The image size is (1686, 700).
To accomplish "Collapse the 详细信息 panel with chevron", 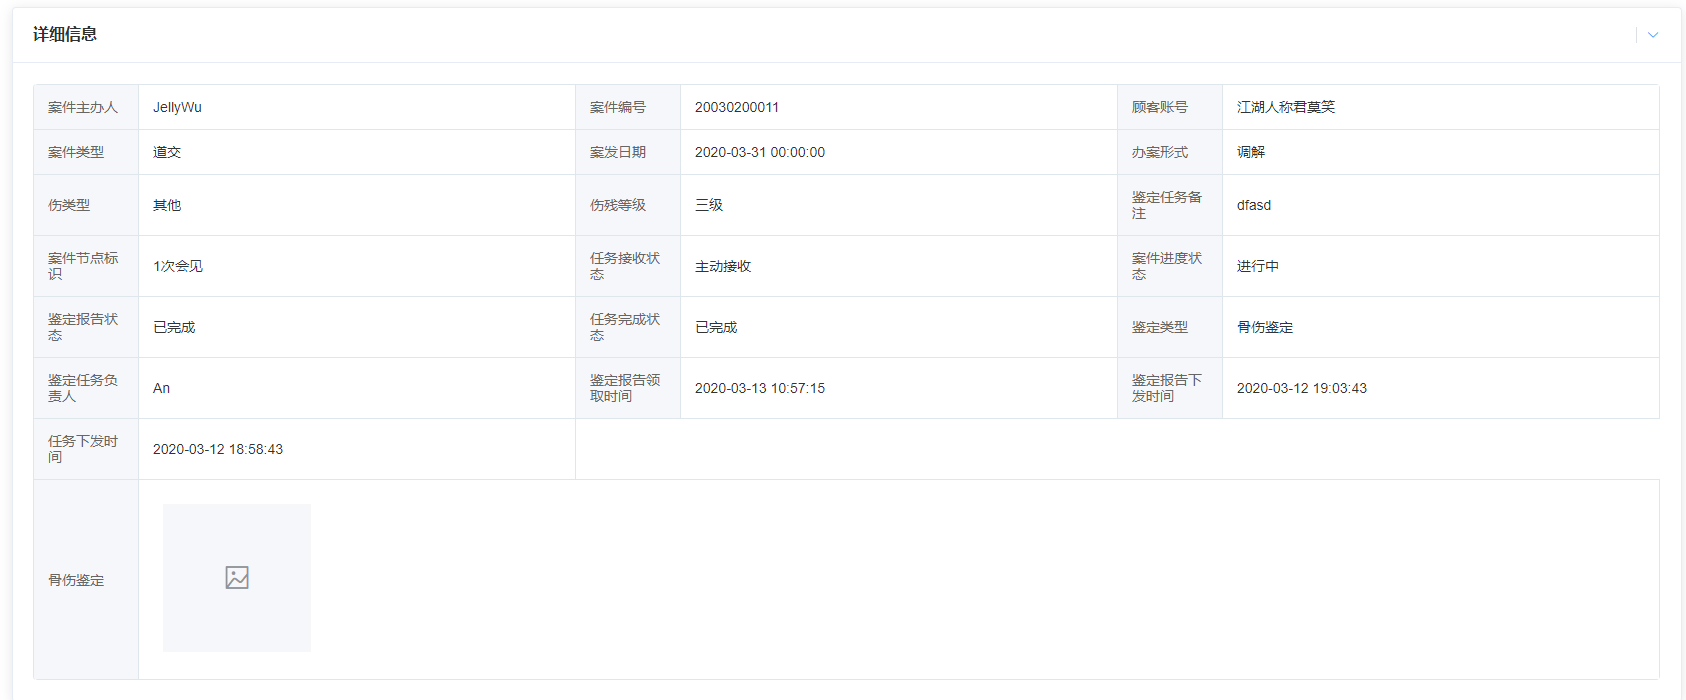I will click(x=1653, y=35).
